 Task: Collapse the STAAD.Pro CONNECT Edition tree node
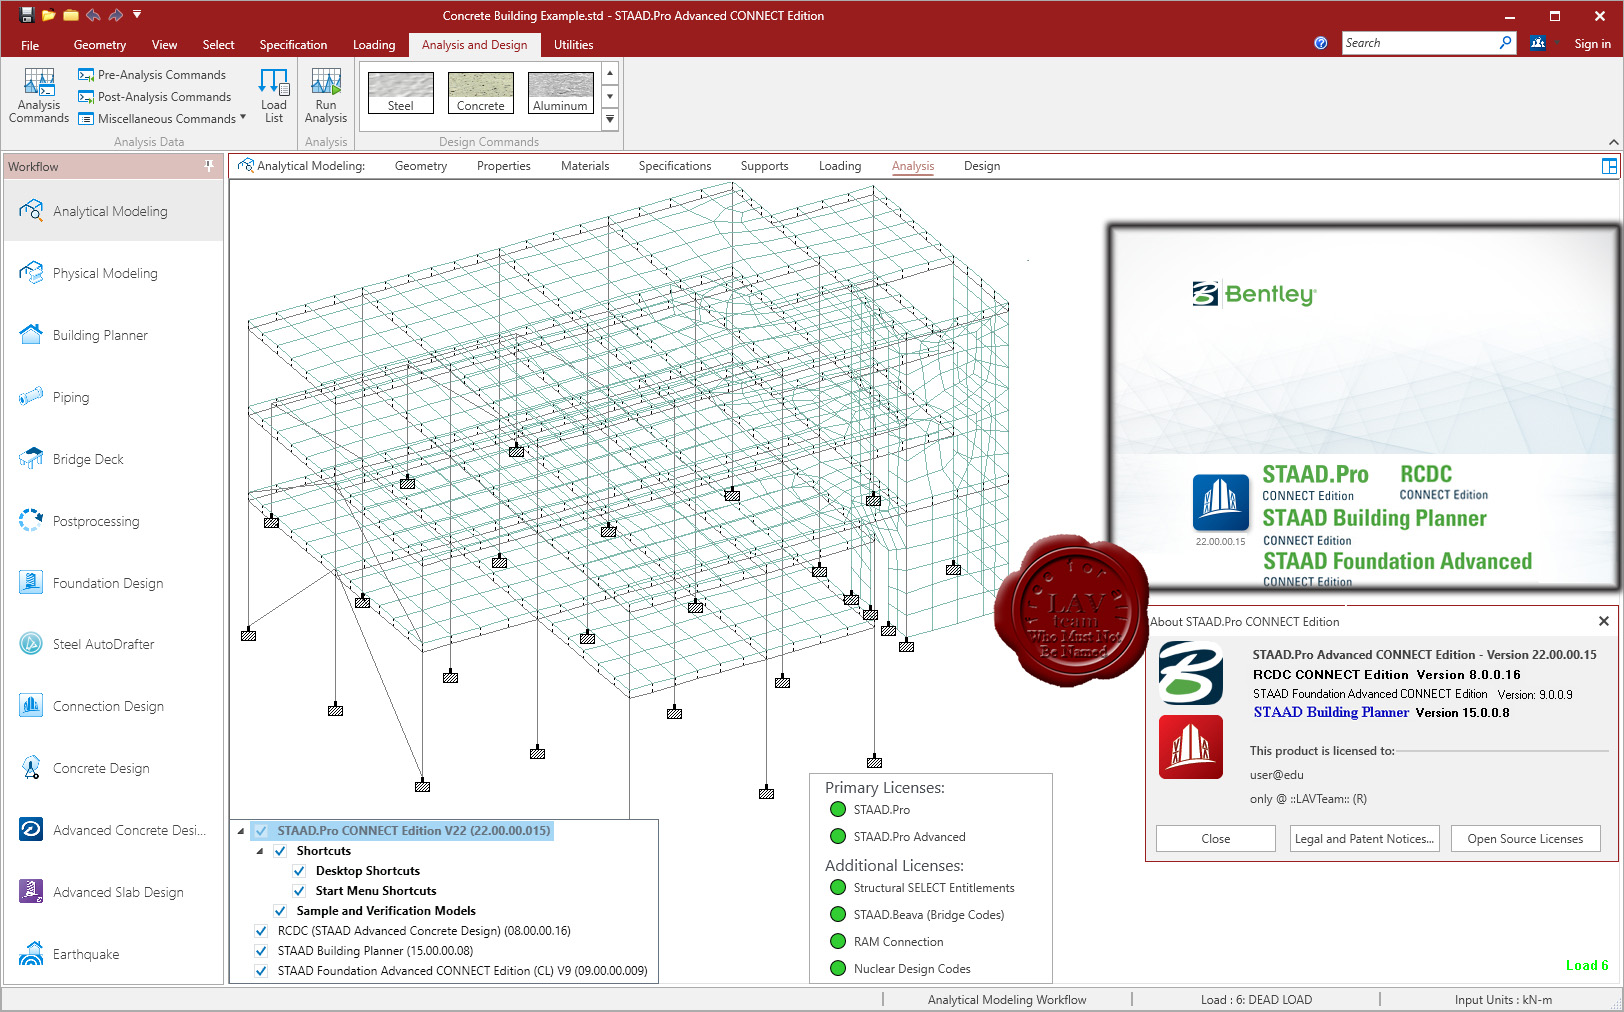(x=241, y=831)
